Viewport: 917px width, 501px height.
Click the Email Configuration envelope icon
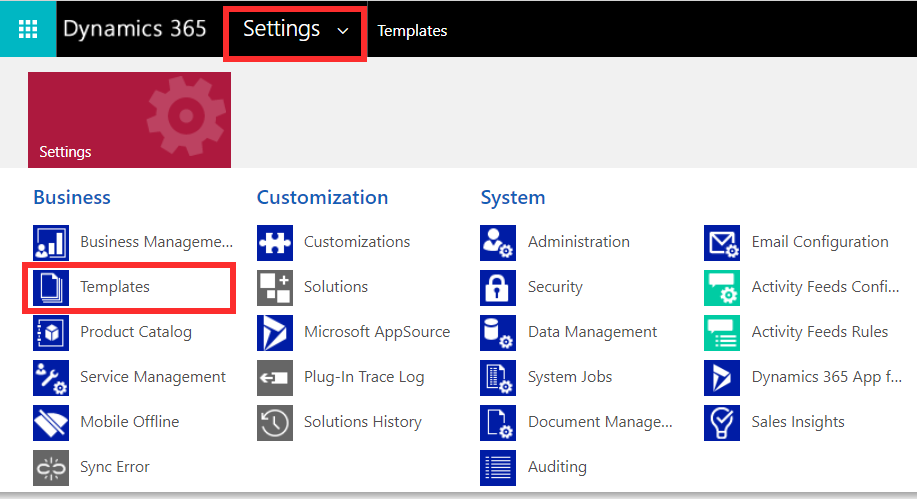[x=722, y=243]
